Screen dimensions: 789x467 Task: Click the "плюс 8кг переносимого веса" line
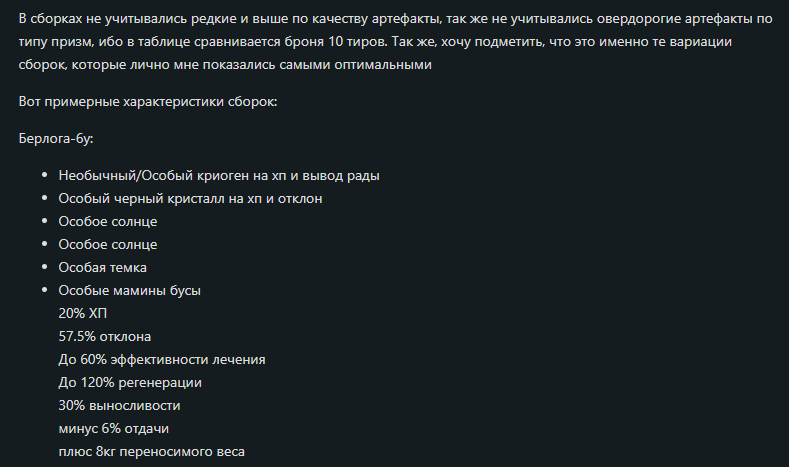(x=151, y=452)
